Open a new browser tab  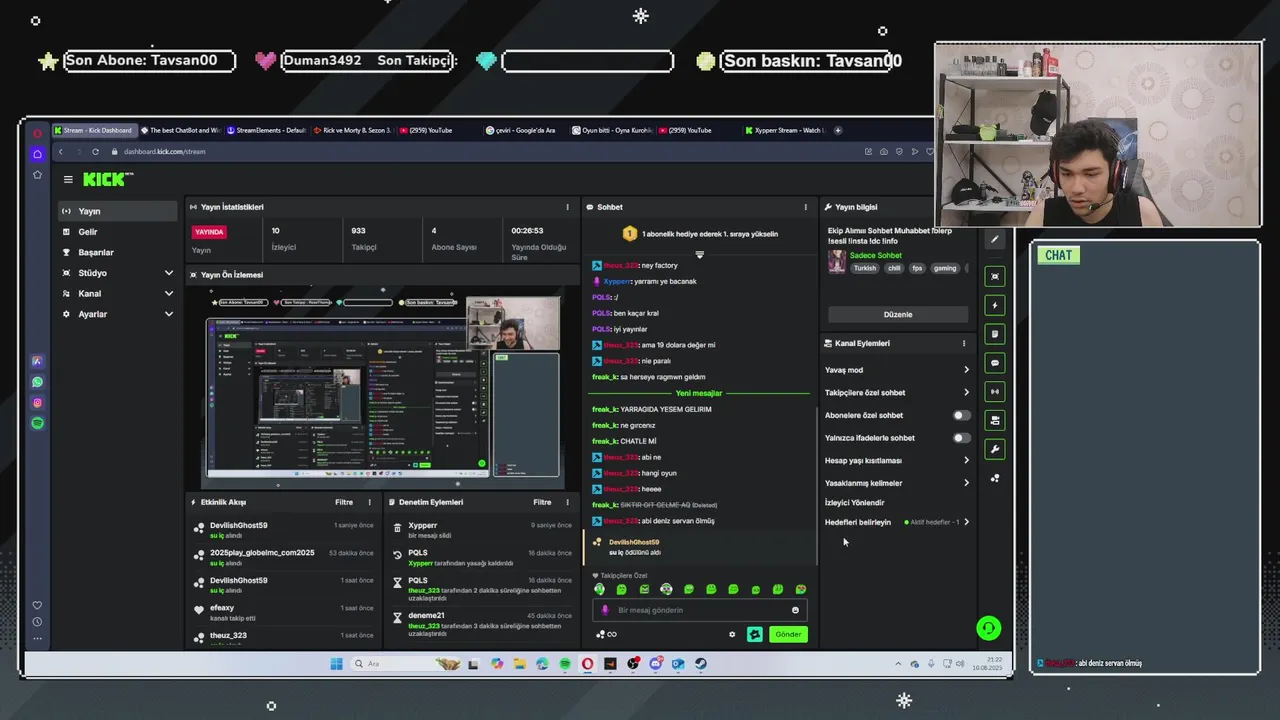(838, 130)
